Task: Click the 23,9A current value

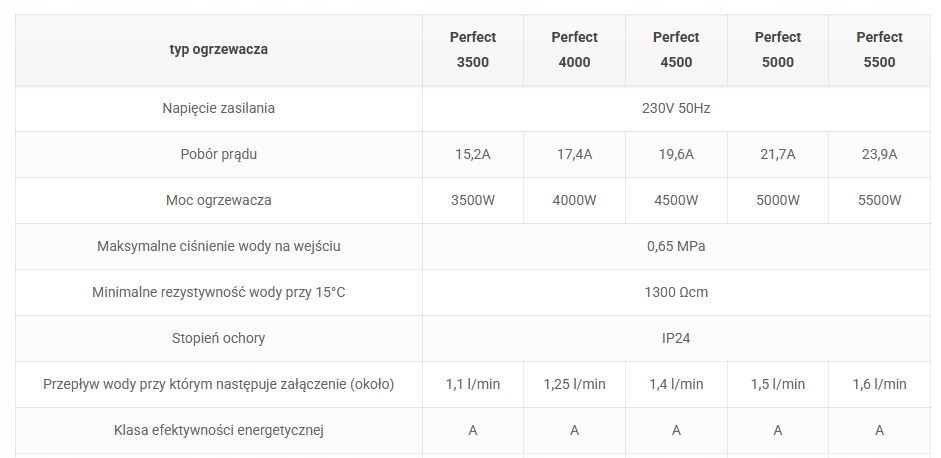Action: (879, 154)
